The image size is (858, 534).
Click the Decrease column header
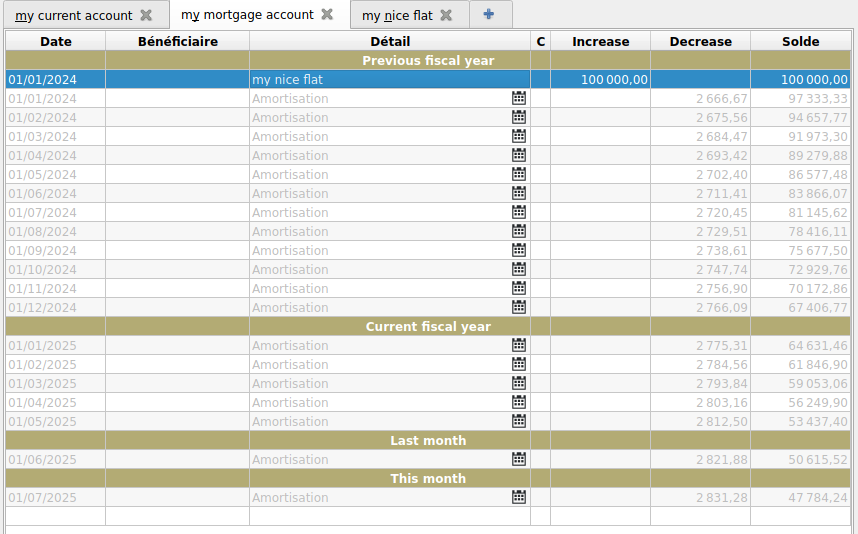click(x=700, y=41)
